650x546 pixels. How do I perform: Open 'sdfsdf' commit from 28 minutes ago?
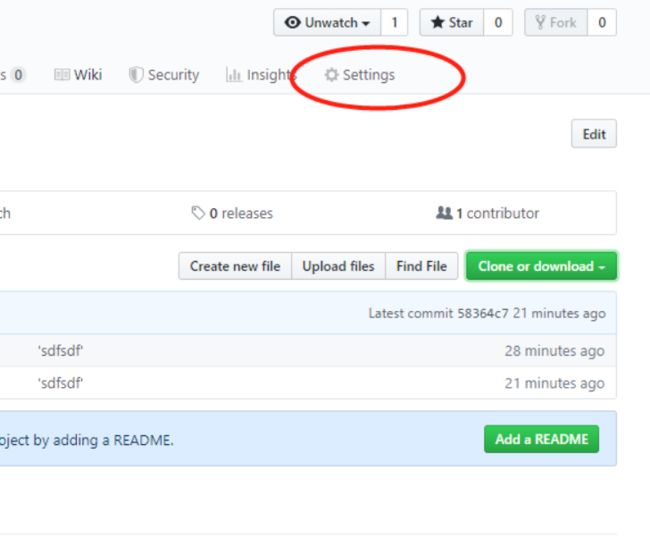click(61, 351)
